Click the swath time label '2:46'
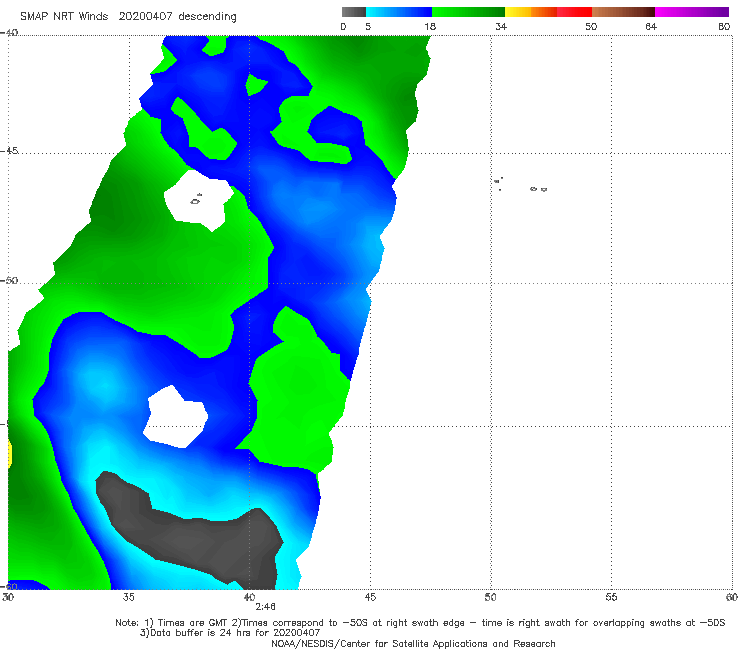The height and width of the screenshot is (650, 740). tap(266, 607)
